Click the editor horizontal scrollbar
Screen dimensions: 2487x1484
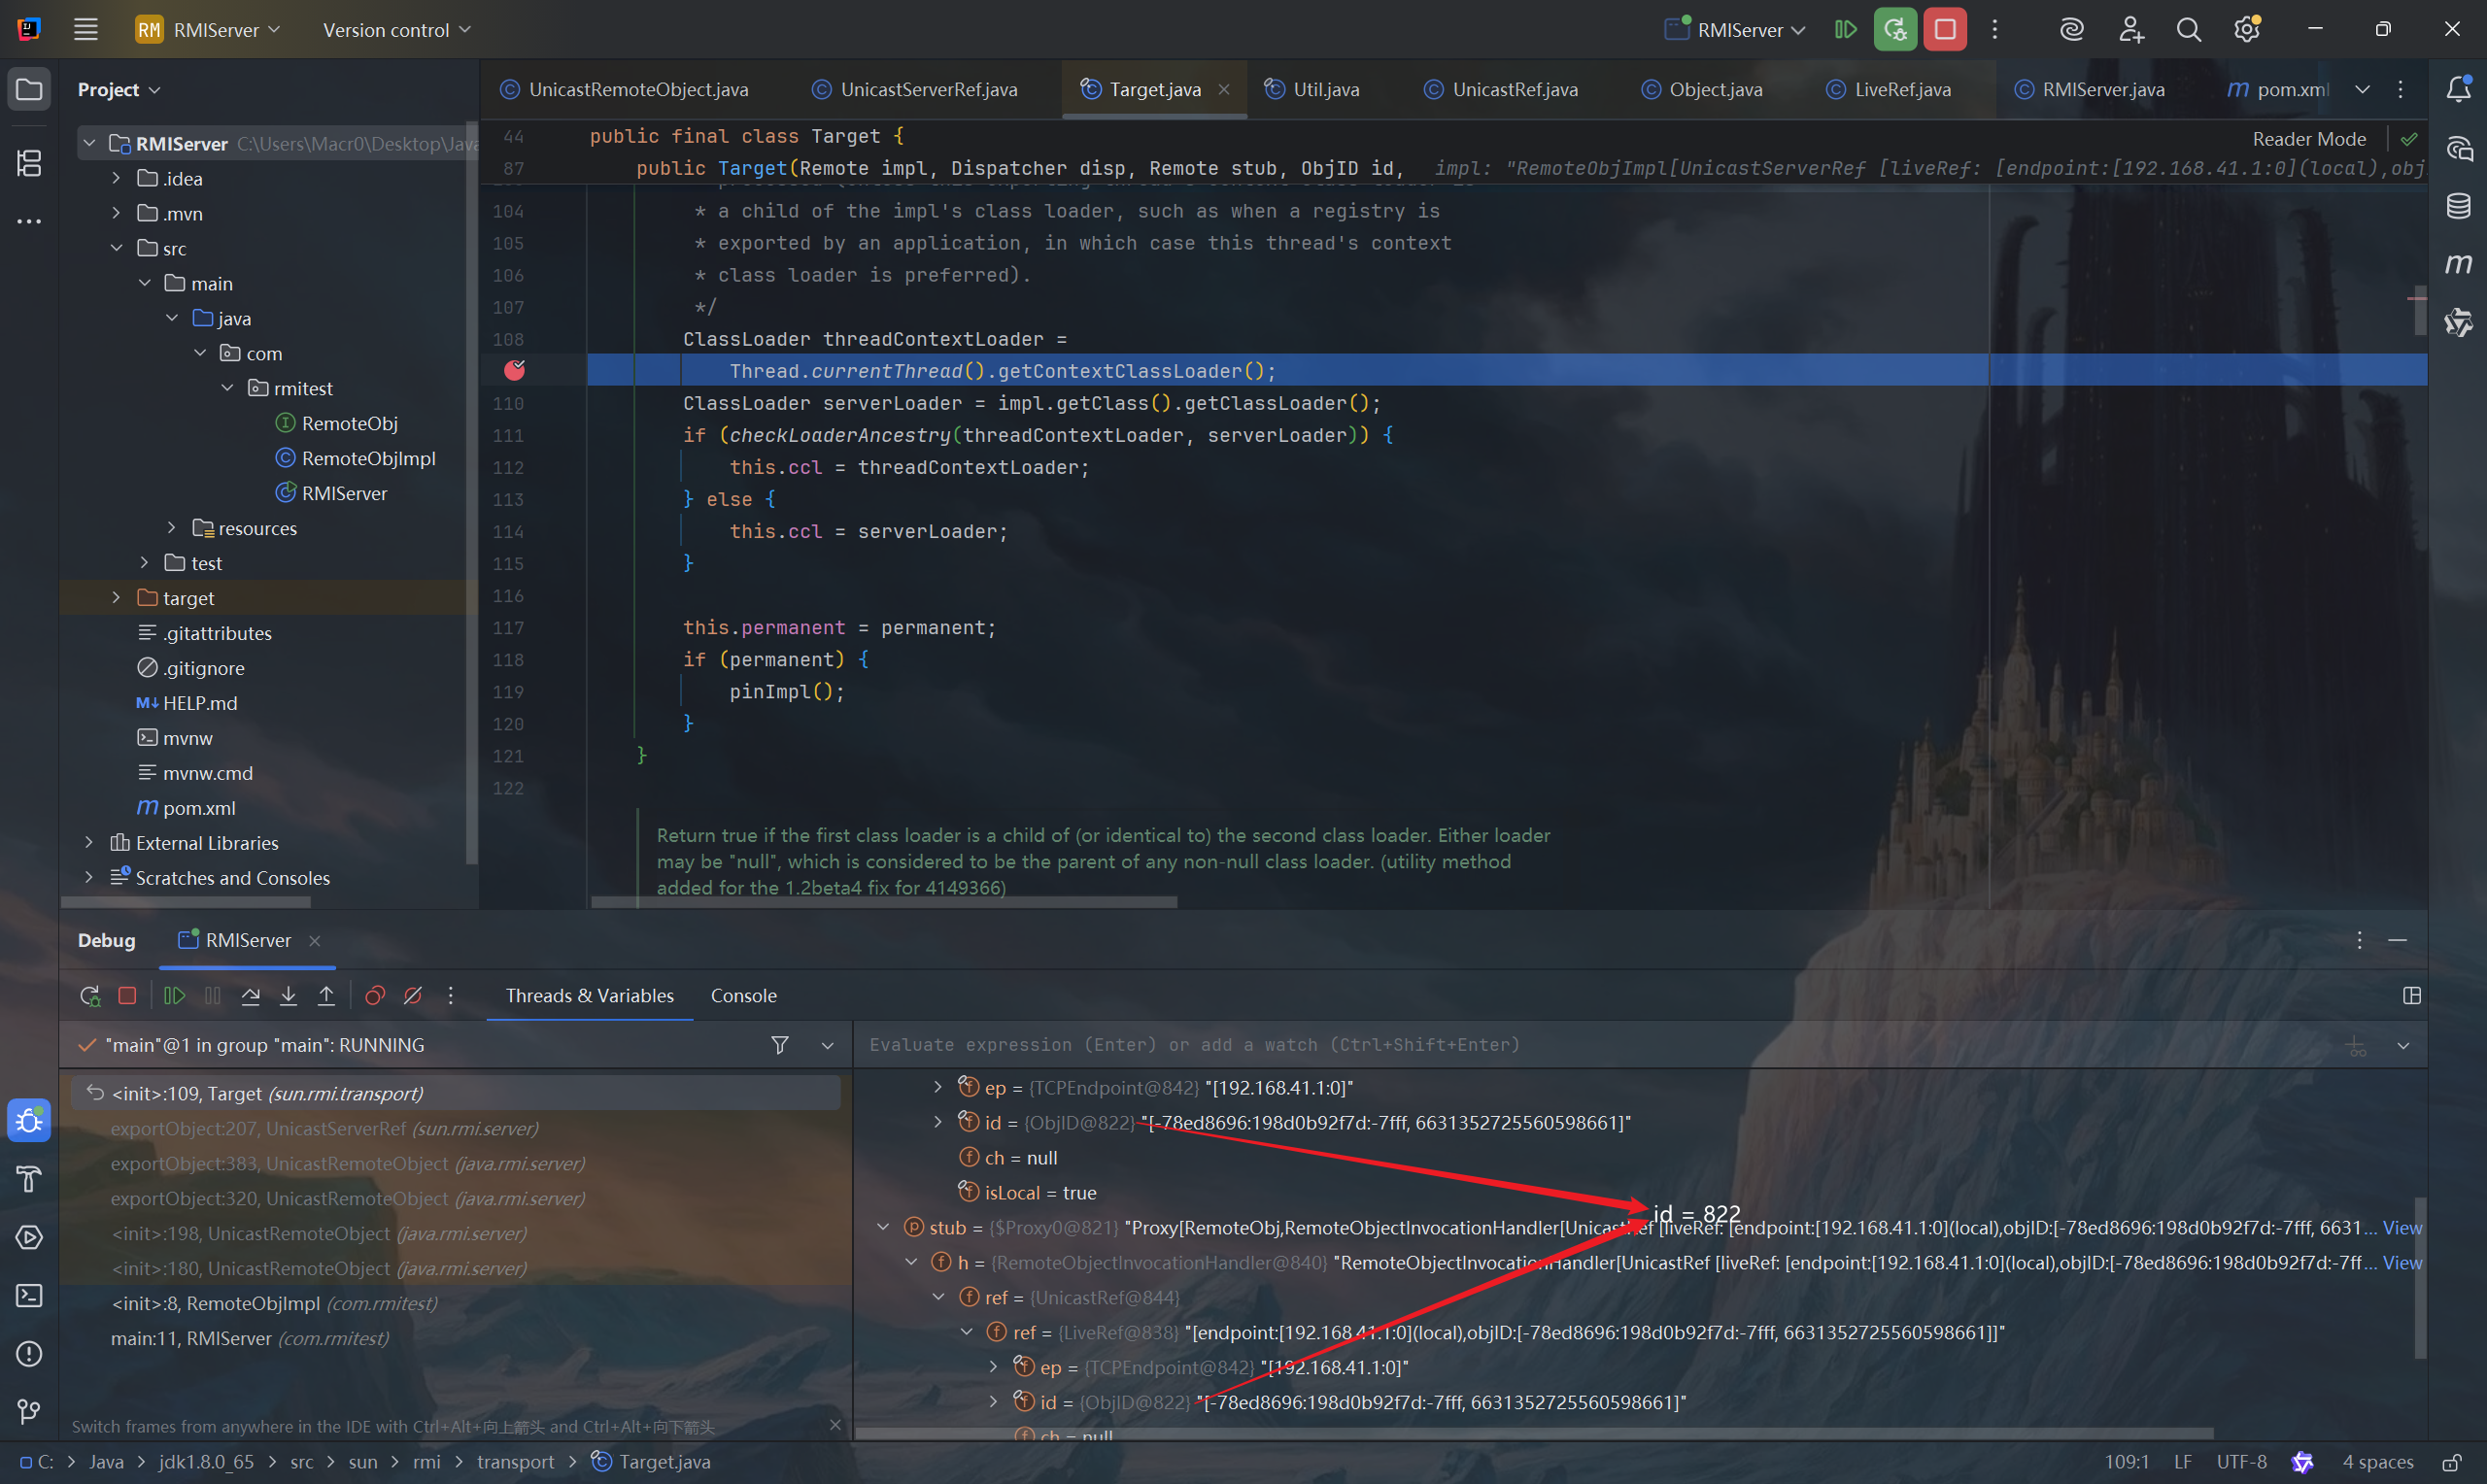(x=884, y=901)
